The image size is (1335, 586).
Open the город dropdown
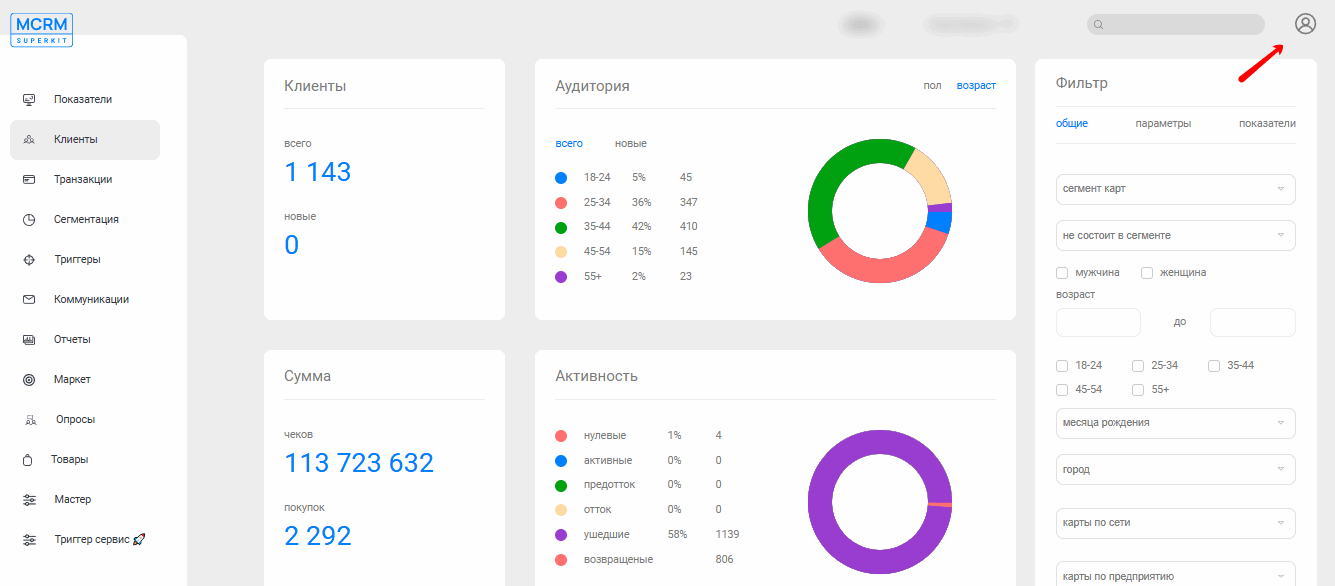pos(1176,470)
